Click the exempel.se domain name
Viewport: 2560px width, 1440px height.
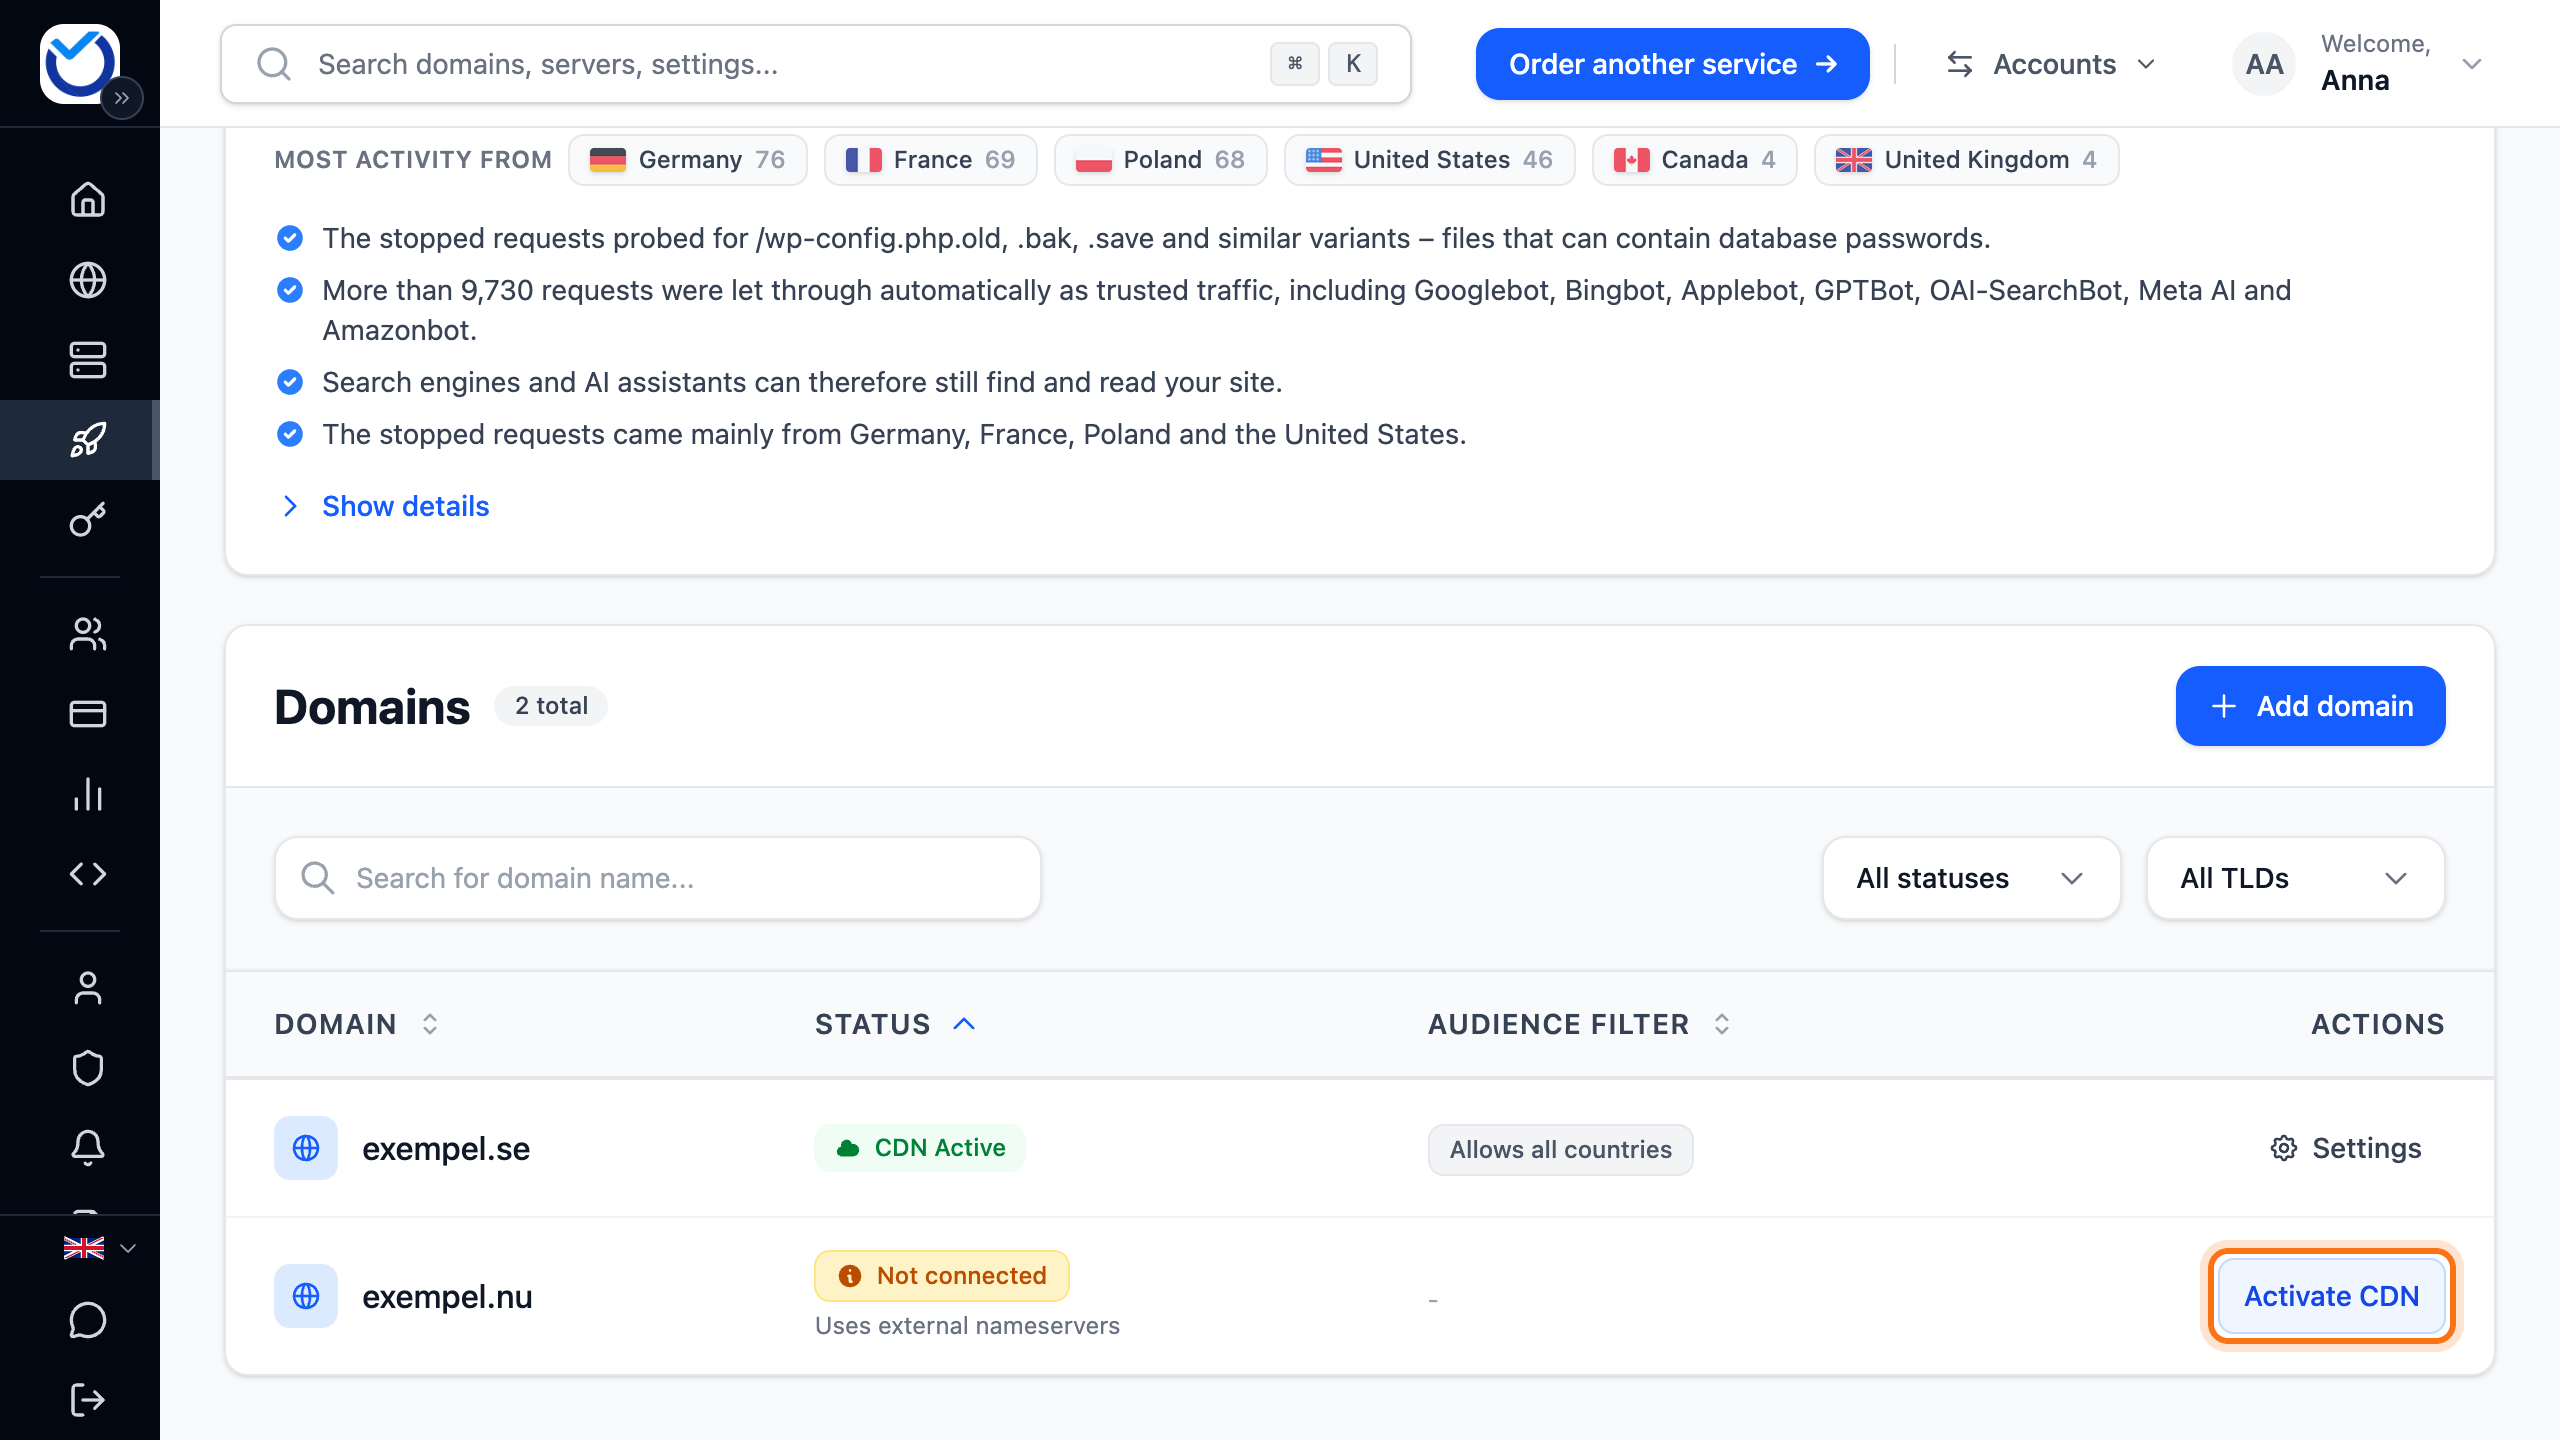(x=446, y=1149)
